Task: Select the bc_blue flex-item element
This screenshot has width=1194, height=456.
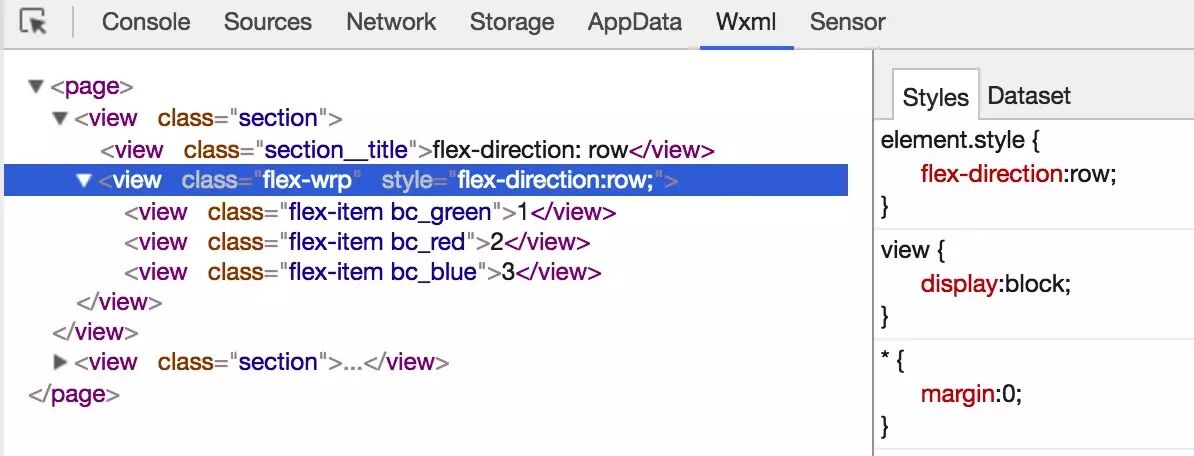Action: (363, 272)
